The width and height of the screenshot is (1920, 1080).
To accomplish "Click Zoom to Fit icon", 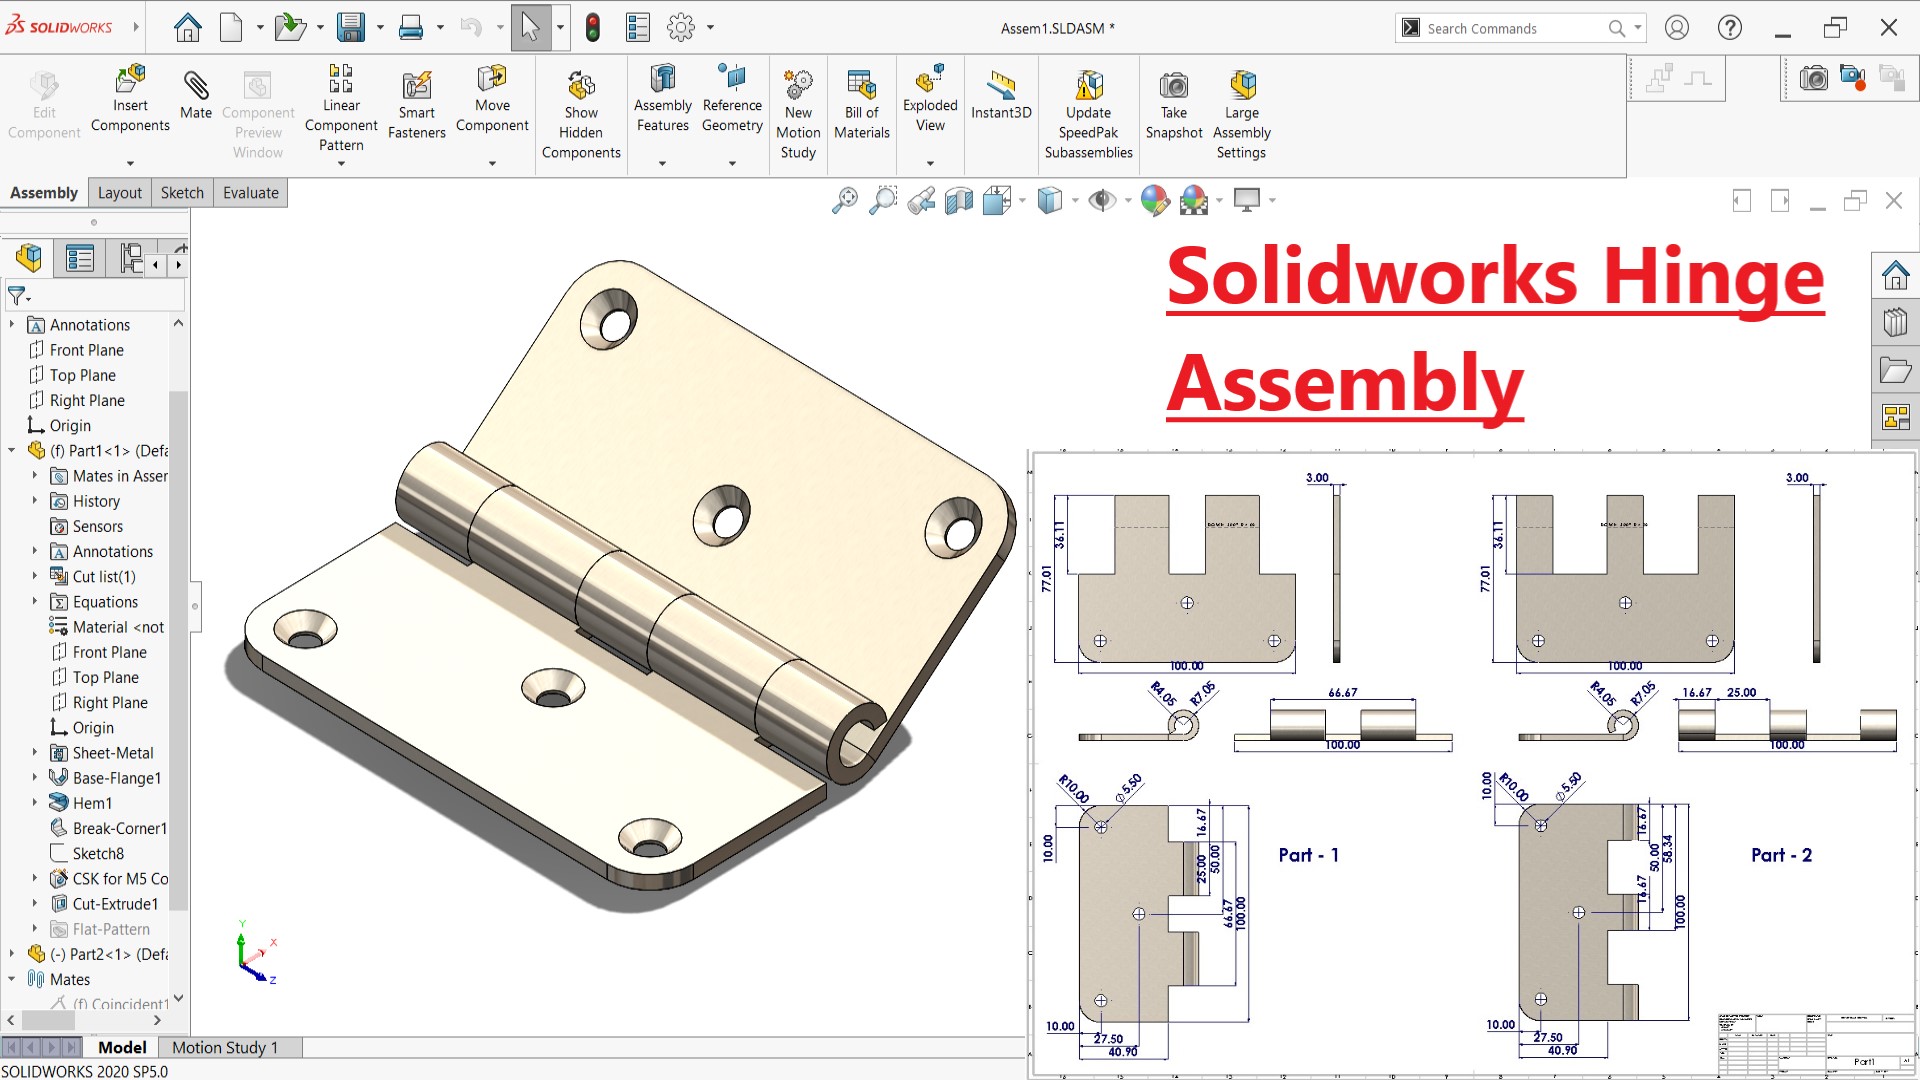I will coord(845,200).
